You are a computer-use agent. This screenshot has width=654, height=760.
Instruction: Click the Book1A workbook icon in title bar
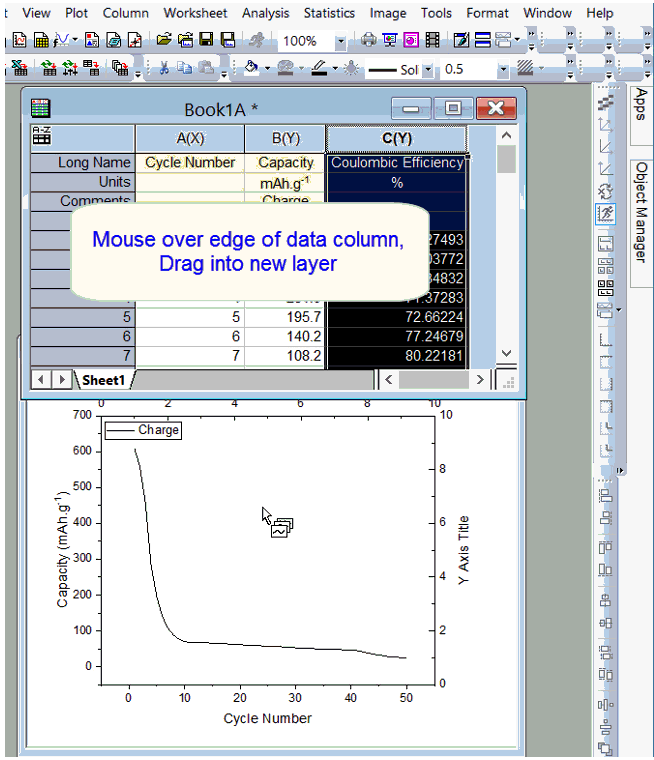pyautogui.click(x=40, y=108)
